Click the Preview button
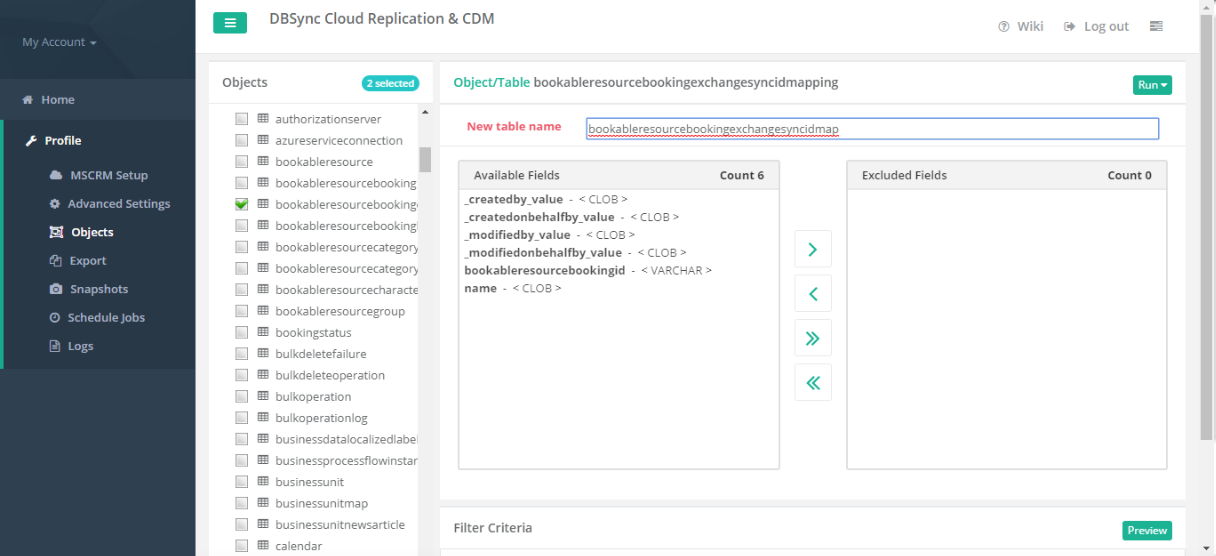The height and width of the screenshot is (556, 1216). click(x=1146, y=531)
